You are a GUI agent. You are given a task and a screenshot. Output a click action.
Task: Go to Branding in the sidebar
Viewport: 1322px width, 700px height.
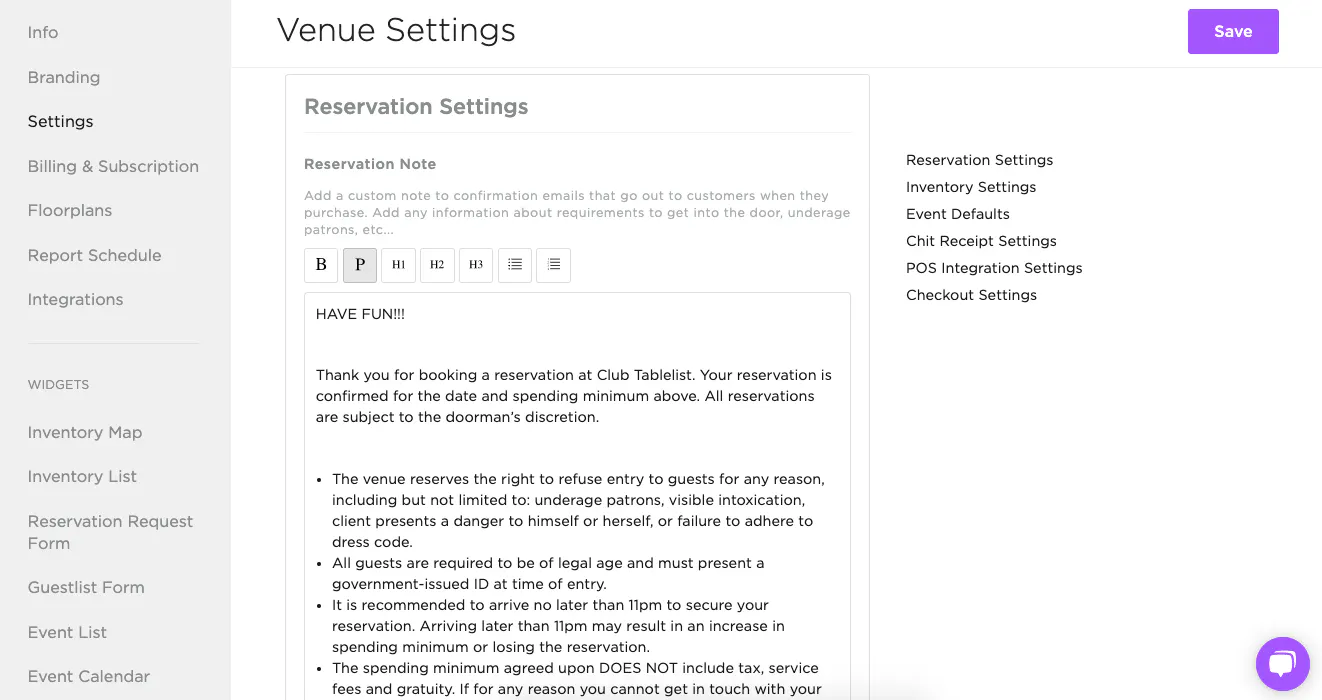(x=64, y=78)
